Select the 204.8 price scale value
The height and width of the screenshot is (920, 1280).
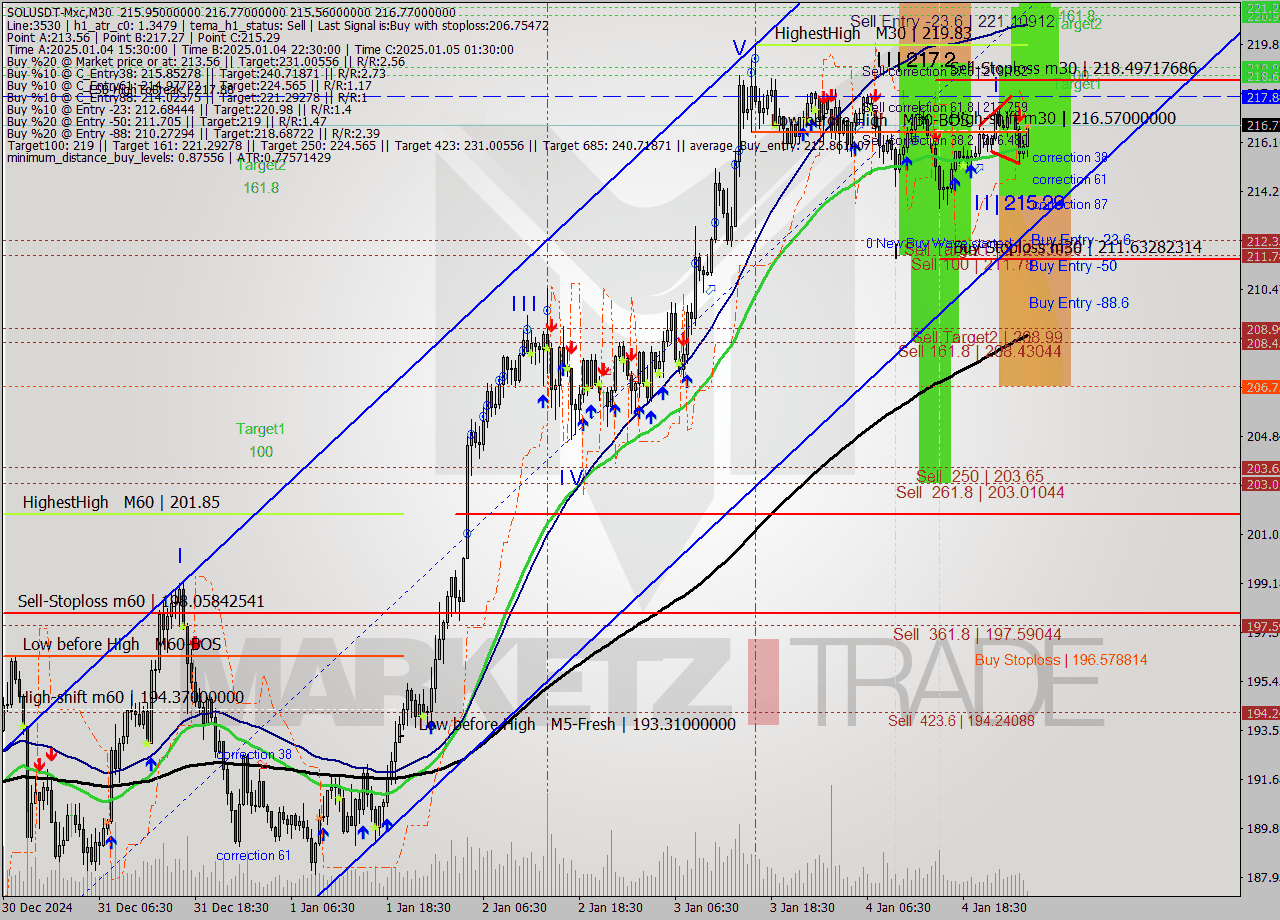1261,436
